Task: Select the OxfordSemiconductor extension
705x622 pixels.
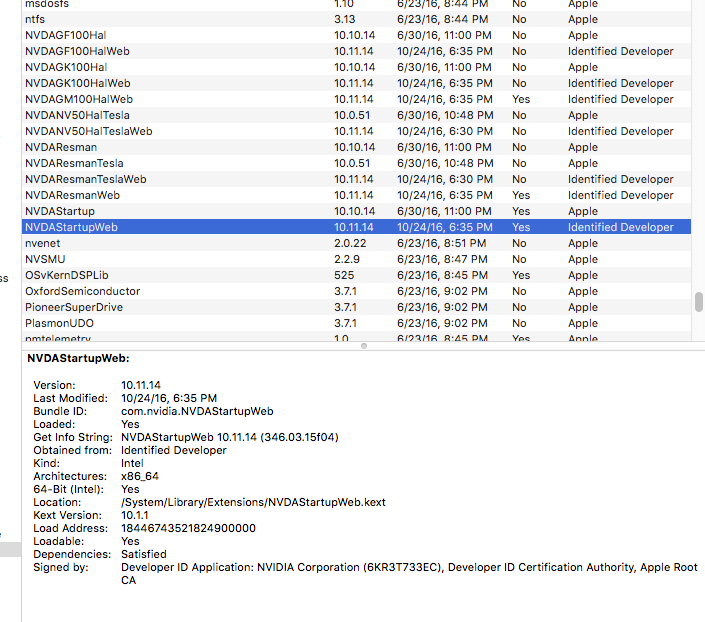Action: pyautogui.click(x=356, y=291)
